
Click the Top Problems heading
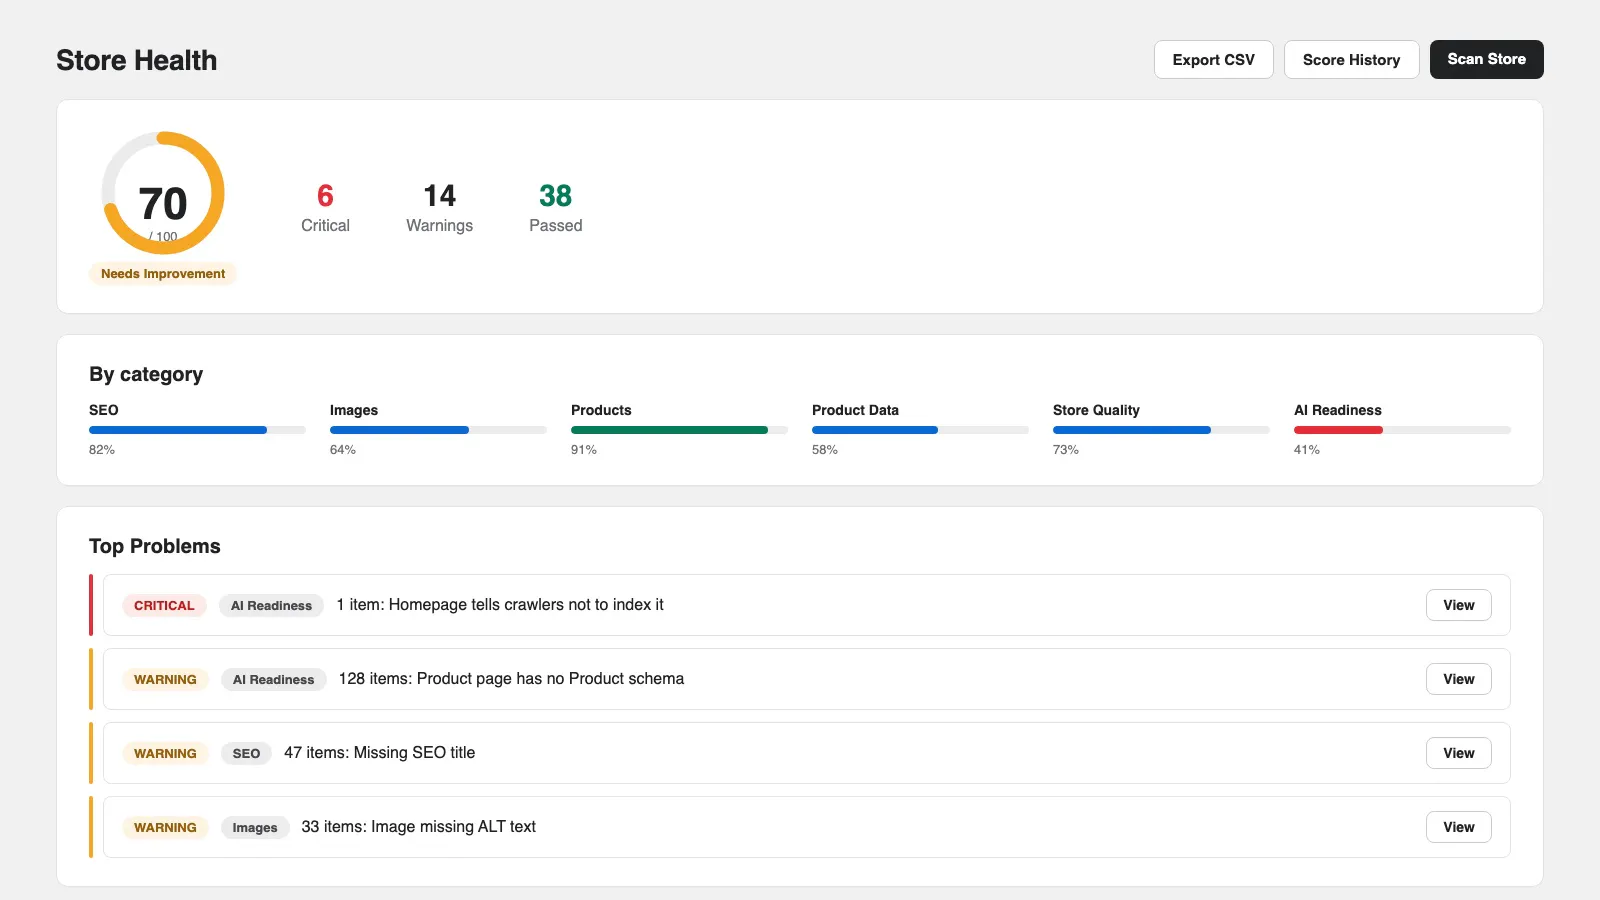tap(154, 546)
